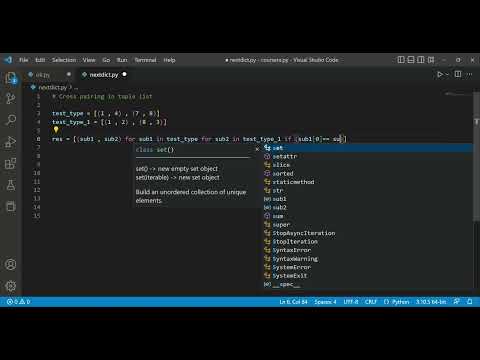
Task: Select 'sum' autocomplete suggestion
Action: tap(367, 216)
